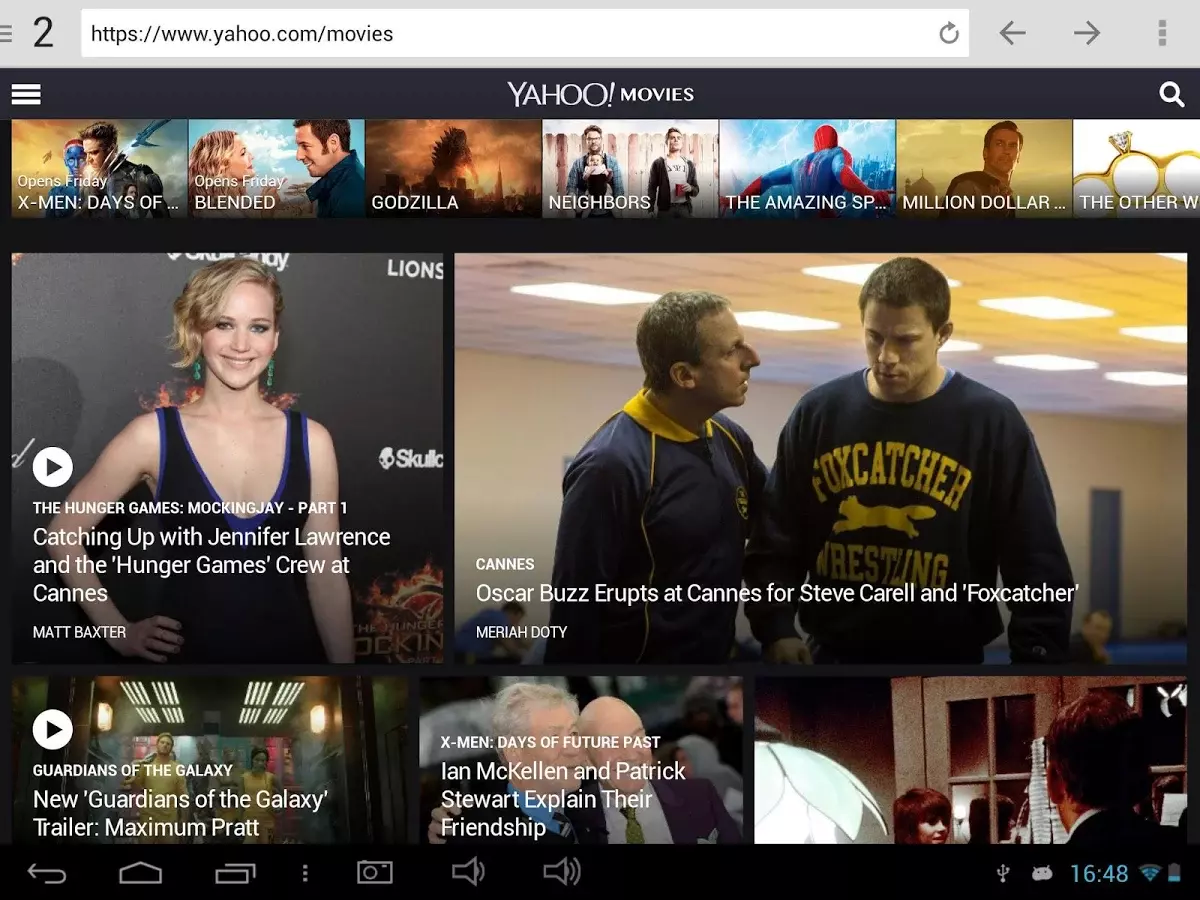This screenshot has width=1200, height=900.
Task: Lower volume with speaker icon
Action: click(x=467, y=872)
